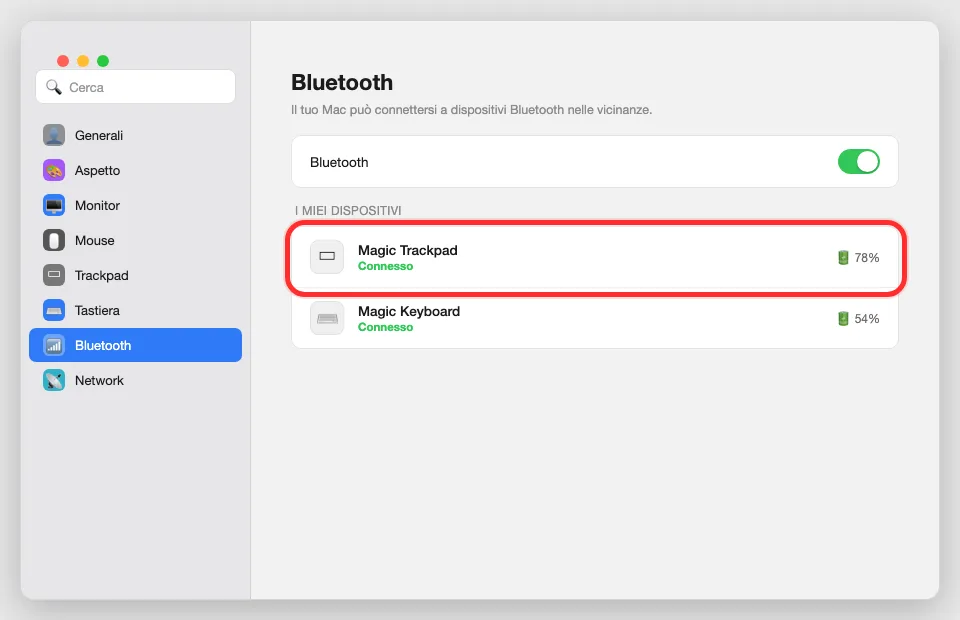The width and height of the screenshot is (960, 620).
Task: Click the Mouse sidebar icon
Action: click(54, 241)
